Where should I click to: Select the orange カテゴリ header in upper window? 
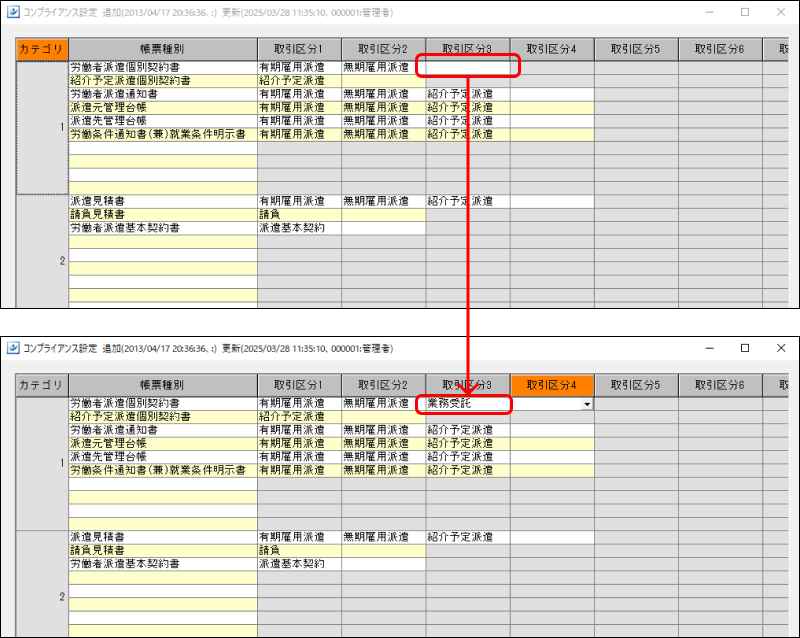41,49
